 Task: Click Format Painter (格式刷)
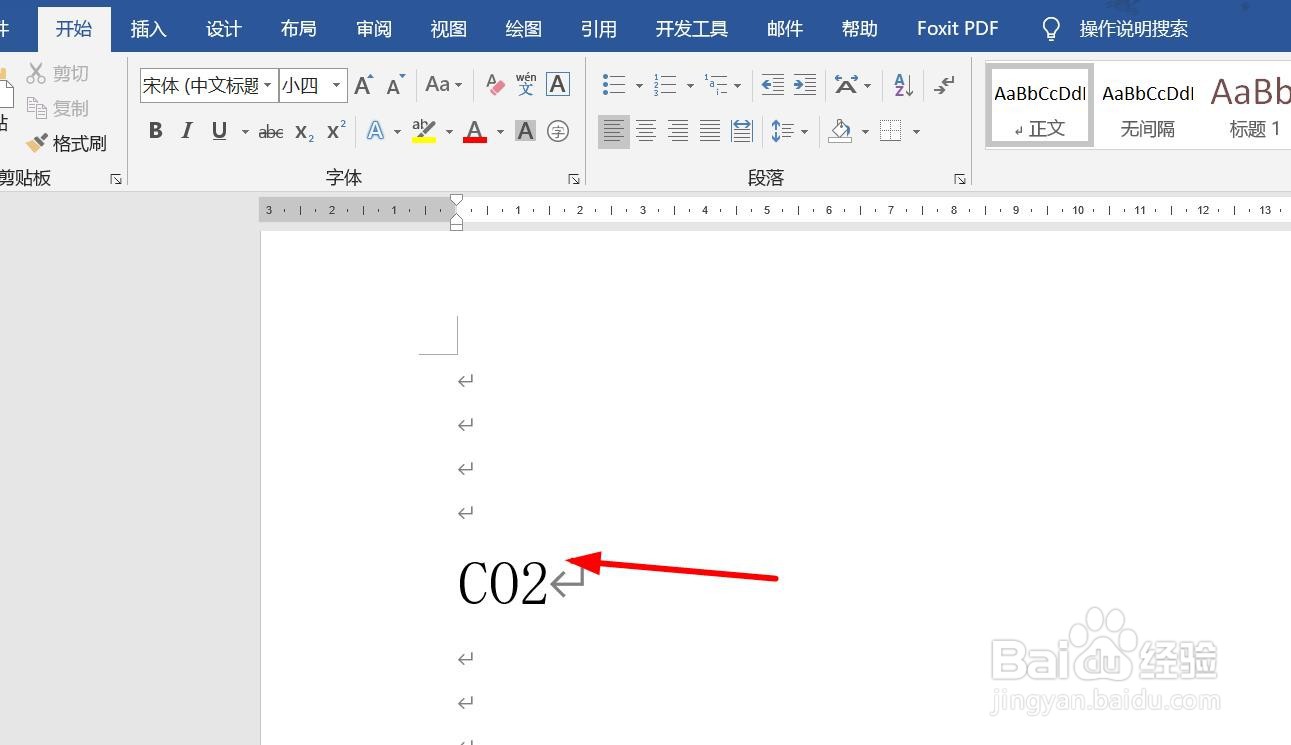66,143
